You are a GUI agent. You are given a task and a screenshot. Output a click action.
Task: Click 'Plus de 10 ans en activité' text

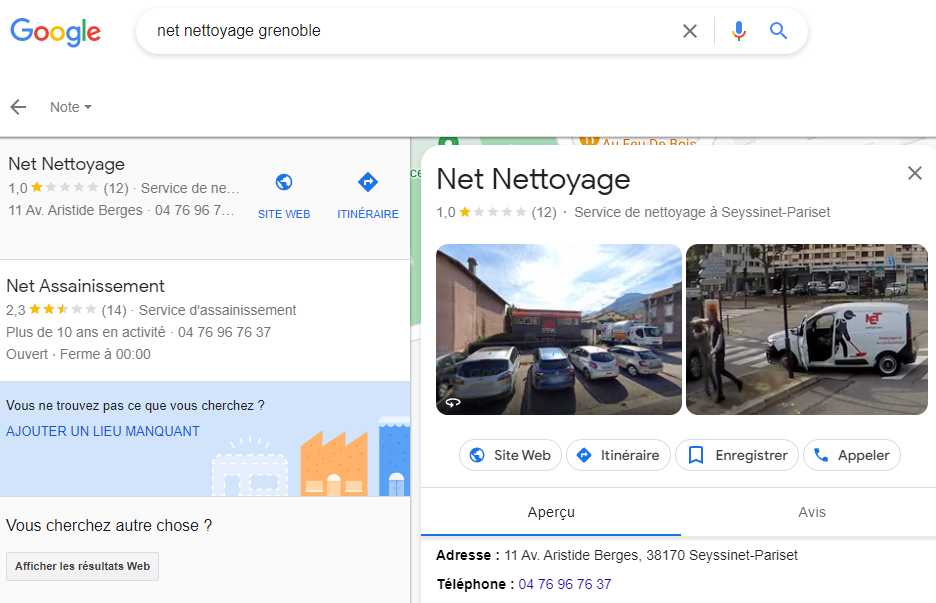[x=85, y=332]
